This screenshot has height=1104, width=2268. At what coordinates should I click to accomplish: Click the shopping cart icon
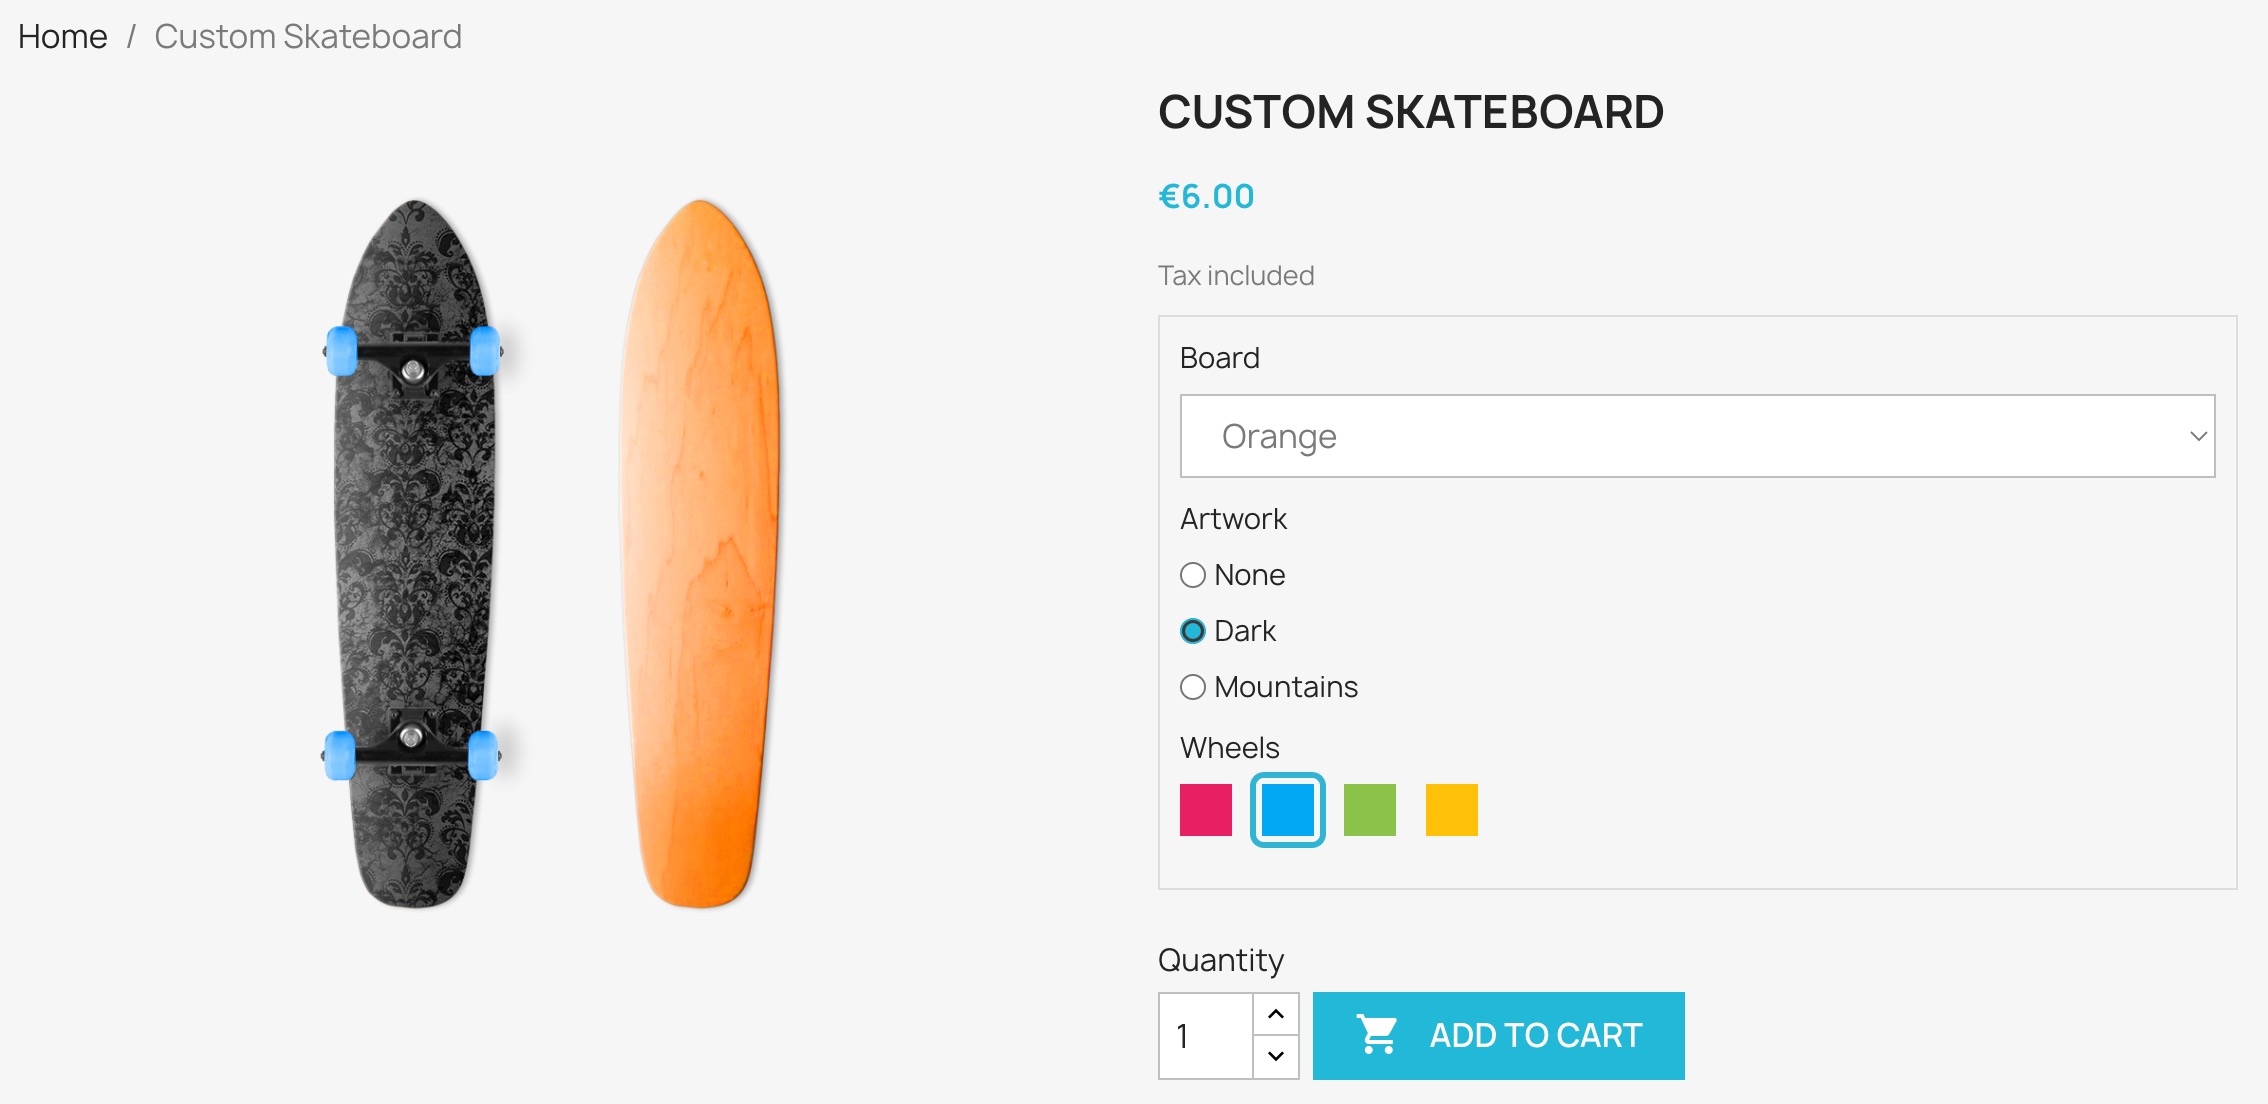(1377, 1035)
